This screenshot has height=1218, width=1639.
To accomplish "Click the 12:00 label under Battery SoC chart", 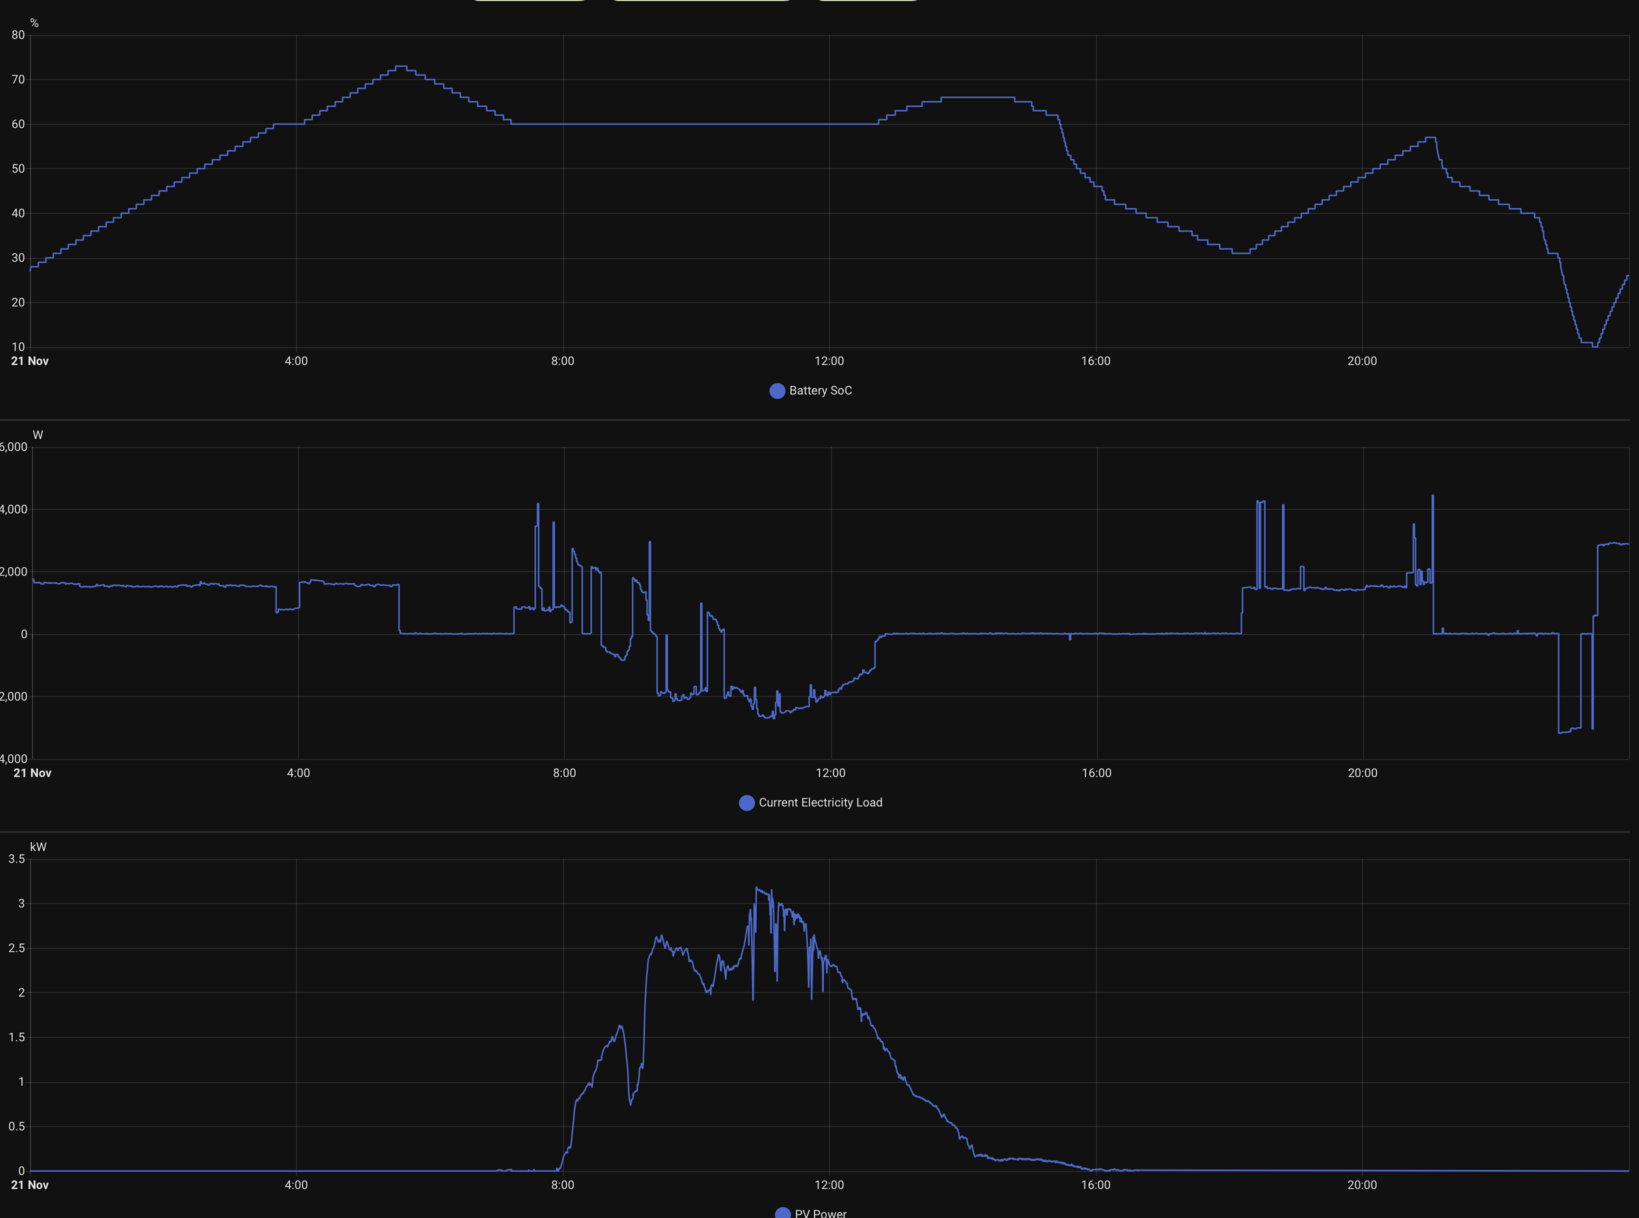I will click(829, 361).
